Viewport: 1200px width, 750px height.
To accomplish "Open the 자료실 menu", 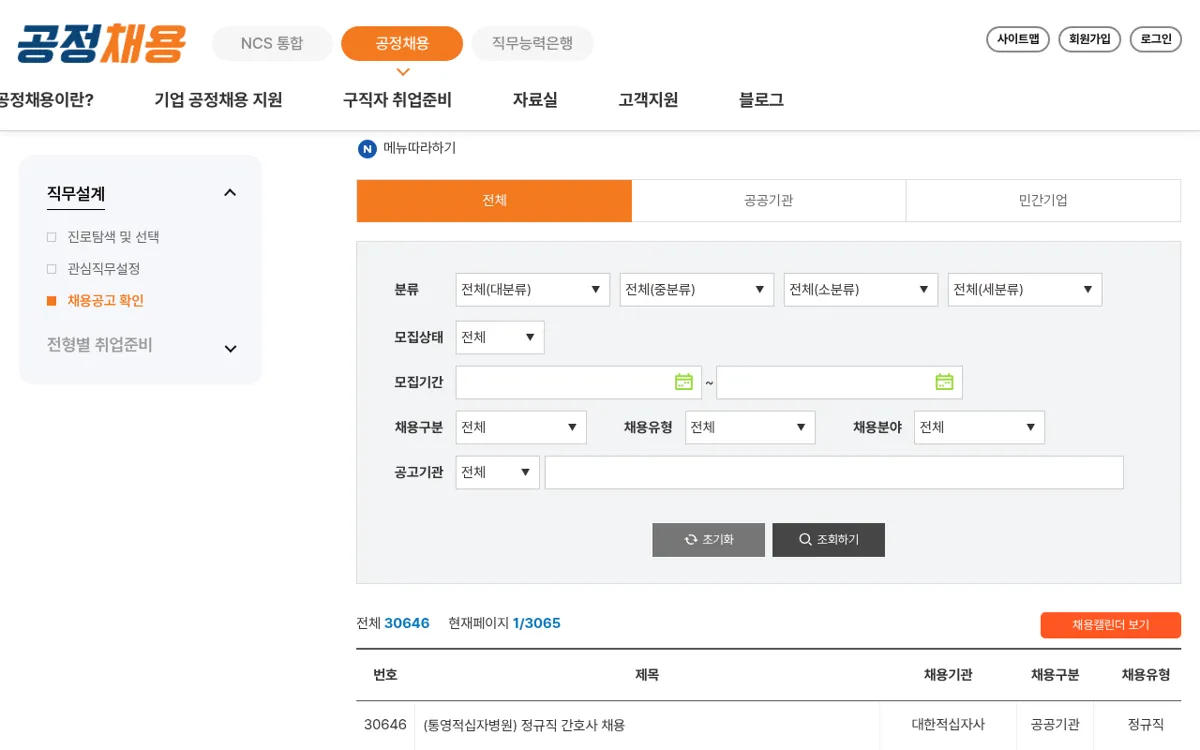I will coord(535,100).
